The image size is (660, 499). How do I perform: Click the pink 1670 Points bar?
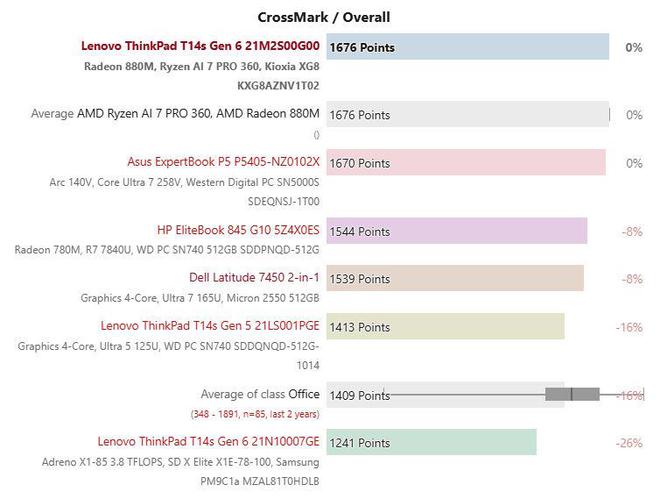(x=466, y=162)
